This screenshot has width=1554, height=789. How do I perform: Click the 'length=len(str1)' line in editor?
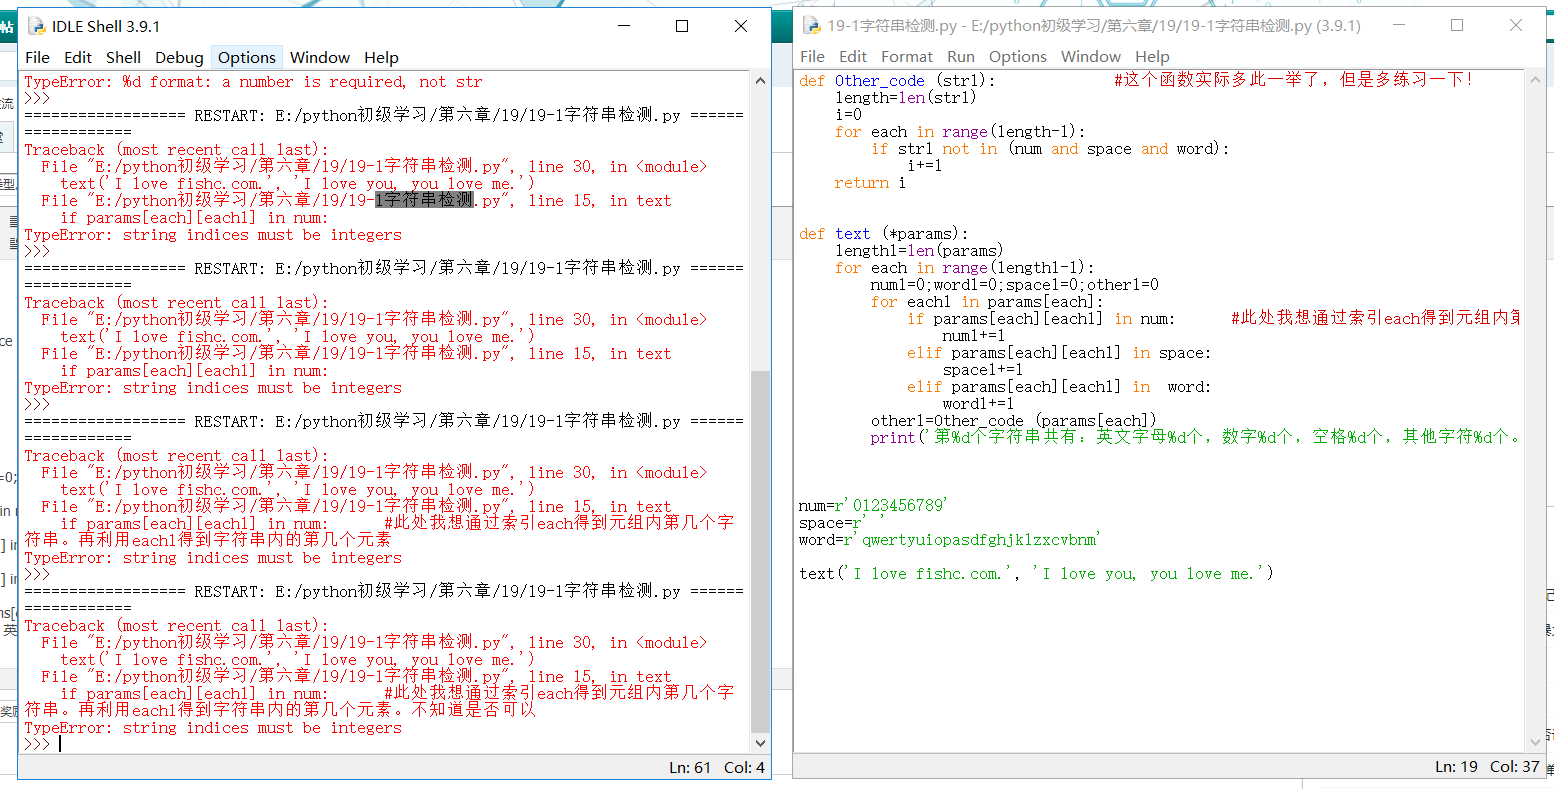(x=905, y=97)
